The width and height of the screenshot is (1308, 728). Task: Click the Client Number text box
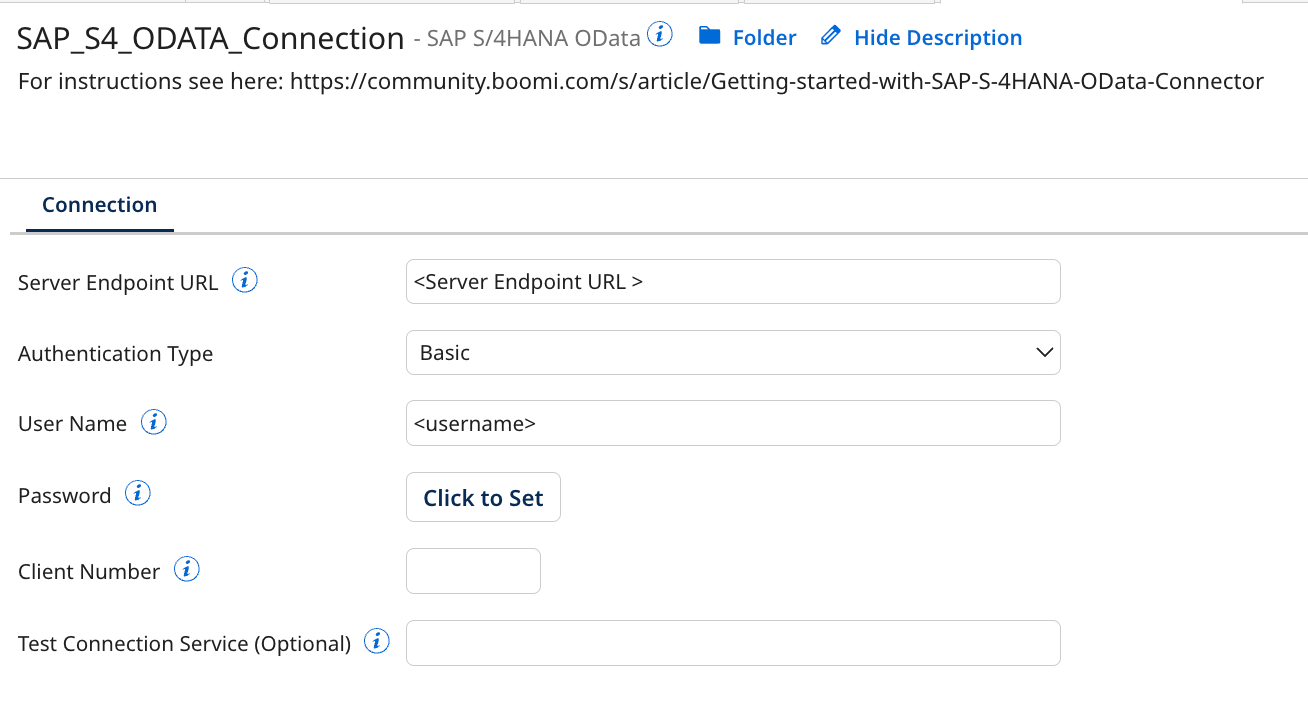473,570
